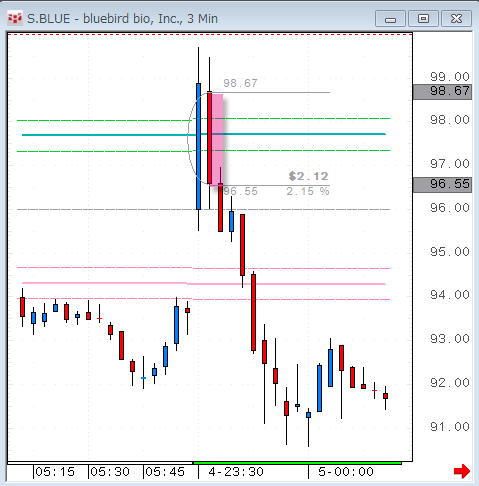
Task: Click the 2.15 % change label
Action: coord(308,191)
